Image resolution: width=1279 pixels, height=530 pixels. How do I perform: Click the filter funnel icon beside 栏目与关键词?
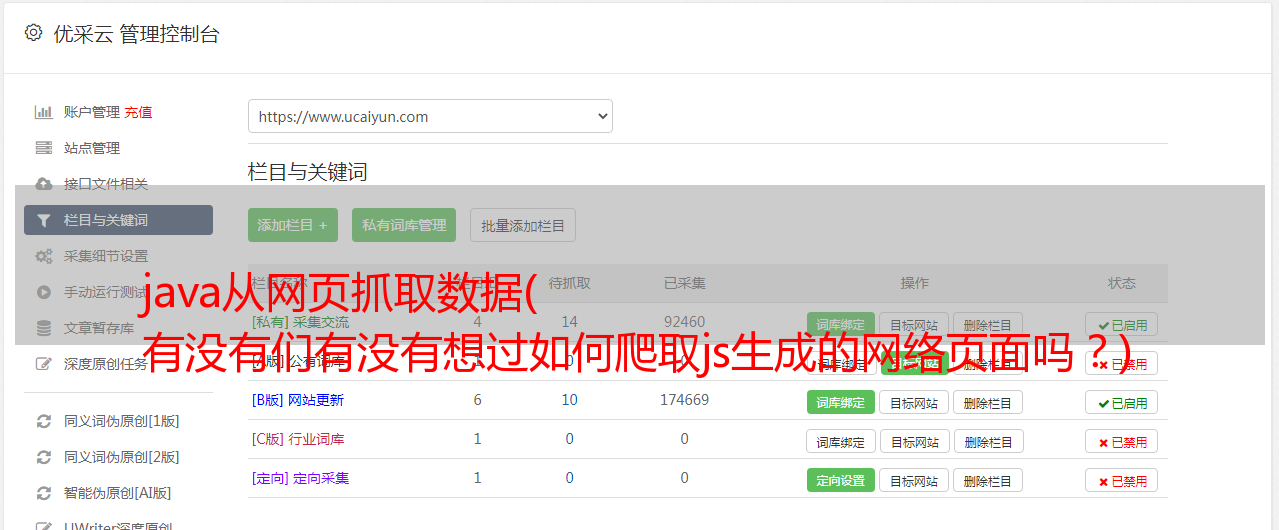point(43,220)
